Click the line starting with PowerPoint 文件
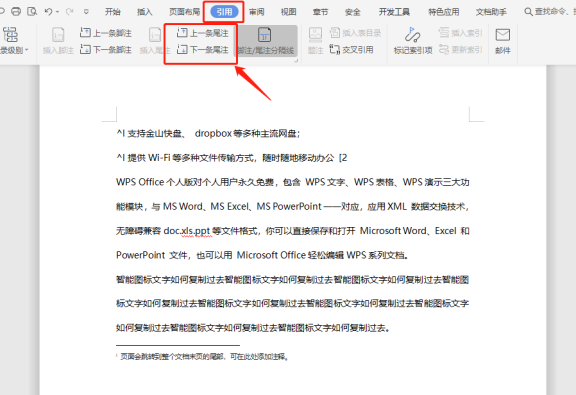The width and height of the screenshot is (576, 395). pyautogui.click(x=262, y=255)
